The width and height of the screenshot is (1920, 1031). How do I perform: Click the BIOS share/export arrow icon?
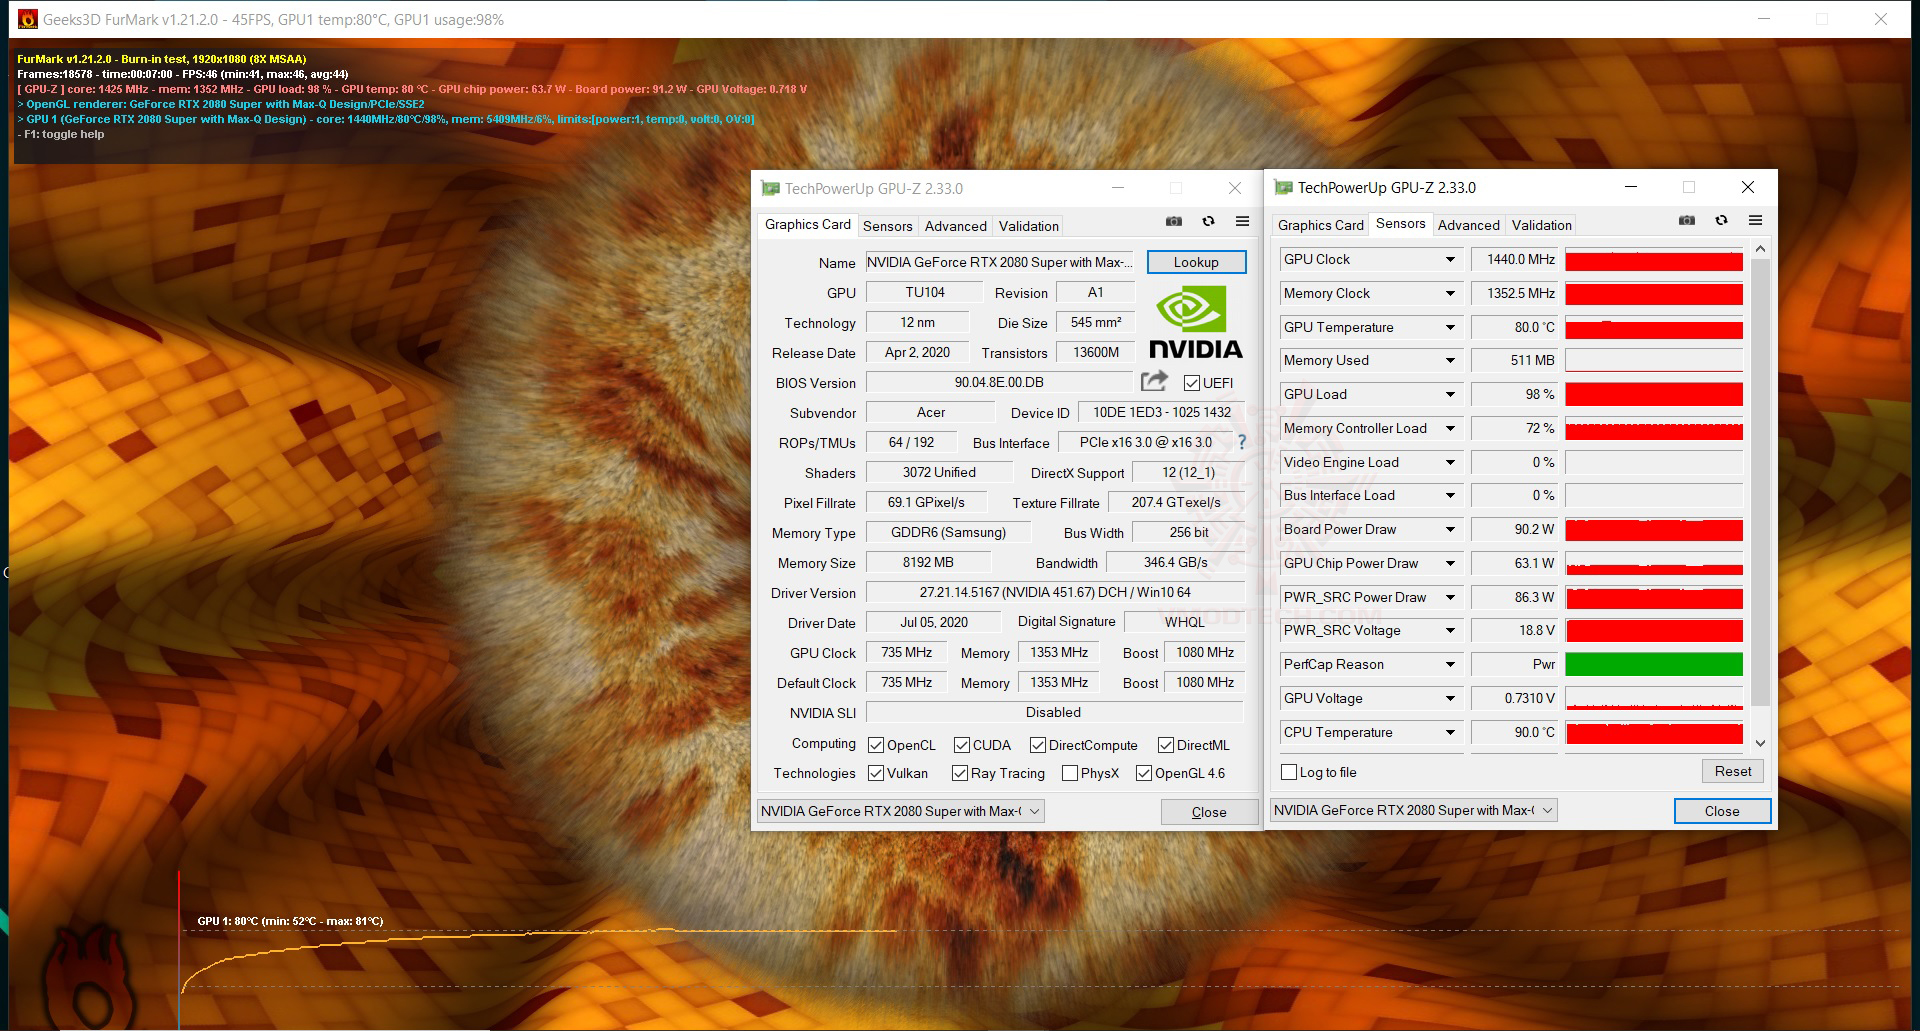click(1154, 381)
